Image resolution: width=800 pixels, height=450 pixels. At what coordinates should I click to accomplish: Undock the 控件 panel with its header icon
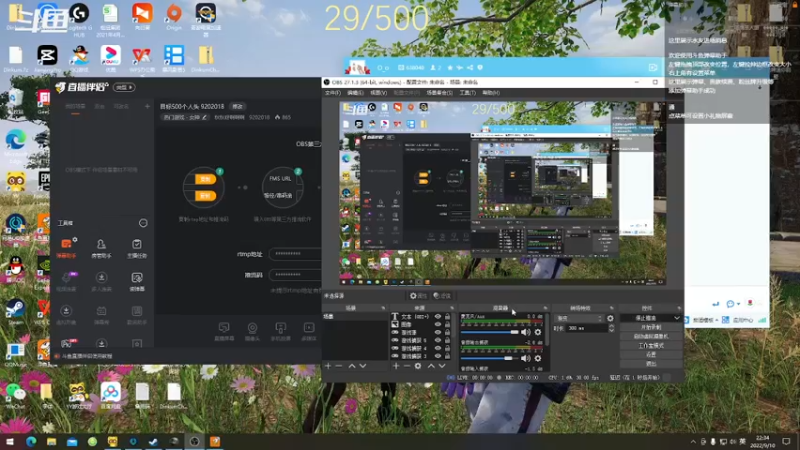click(679, 308)
